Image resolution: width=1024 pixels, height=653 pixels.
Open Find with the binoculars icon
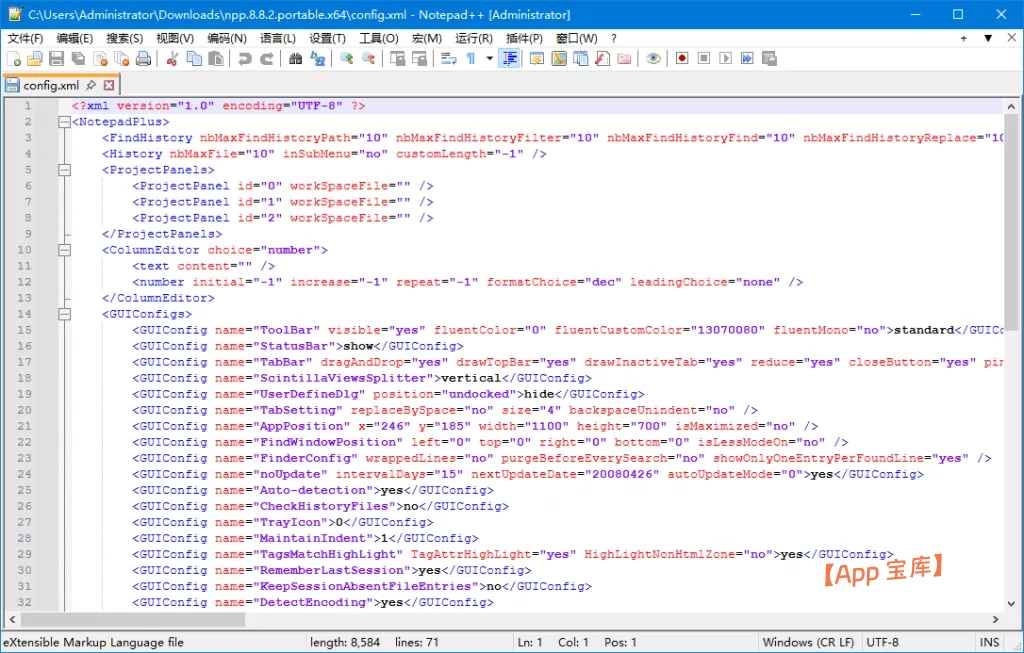point(296,59)
